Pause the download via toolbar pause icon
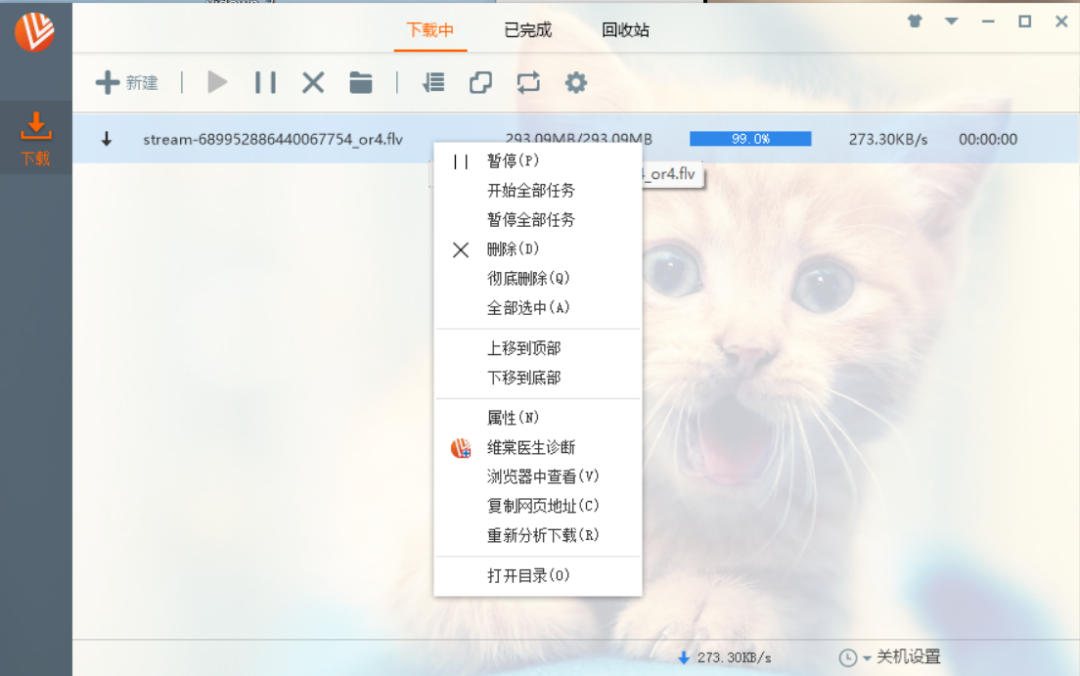This screenshot has height=676, width=1080. click(265, 83)
